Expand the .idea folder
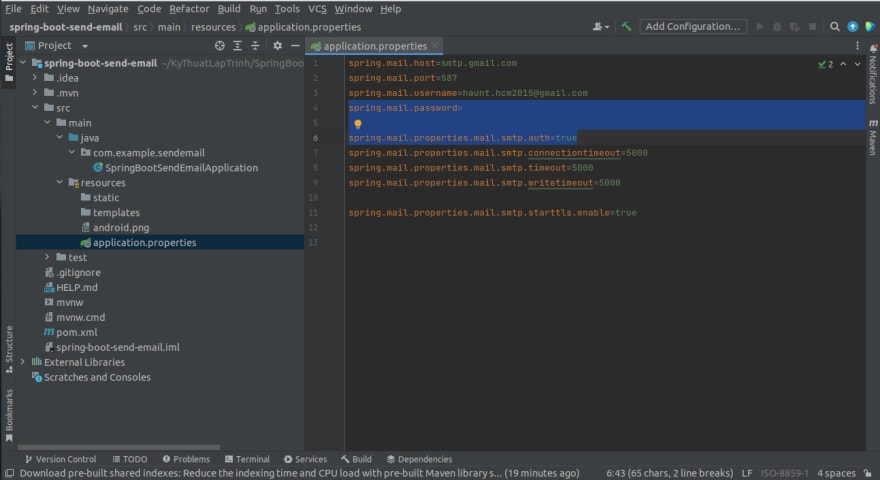 coord(35,77)
